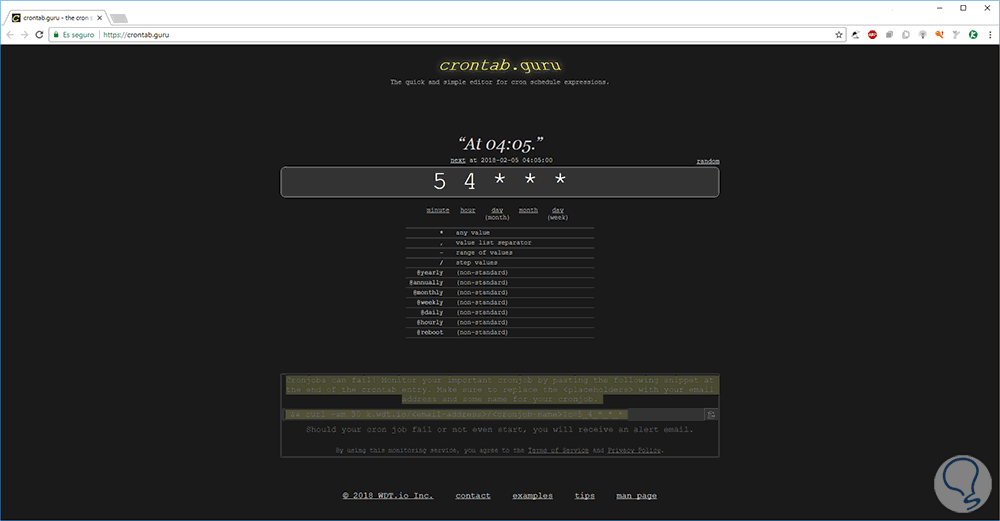Screen dimensions: 1000x521
Task: Open the Terms of Service link
Action: tap(558, 450)
